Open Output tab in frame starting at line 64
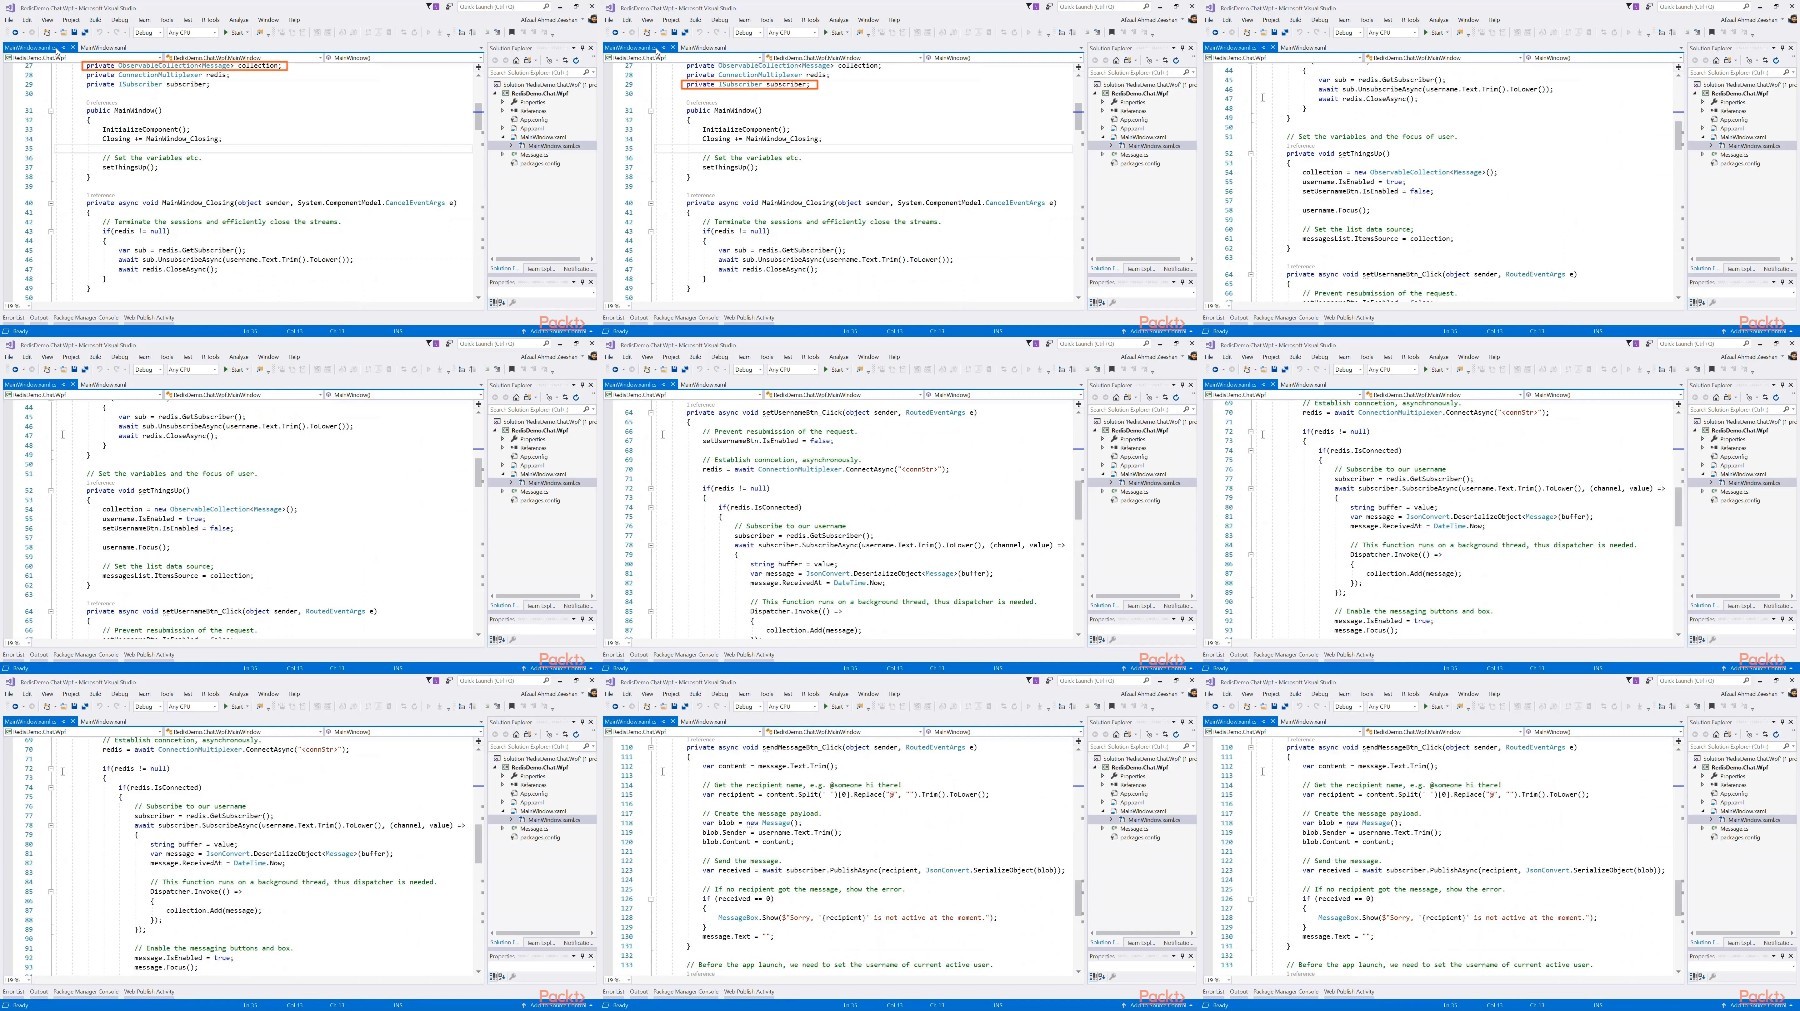Screen dimensions: 1800x1011 pyautogui.click(x=639, y=655)
